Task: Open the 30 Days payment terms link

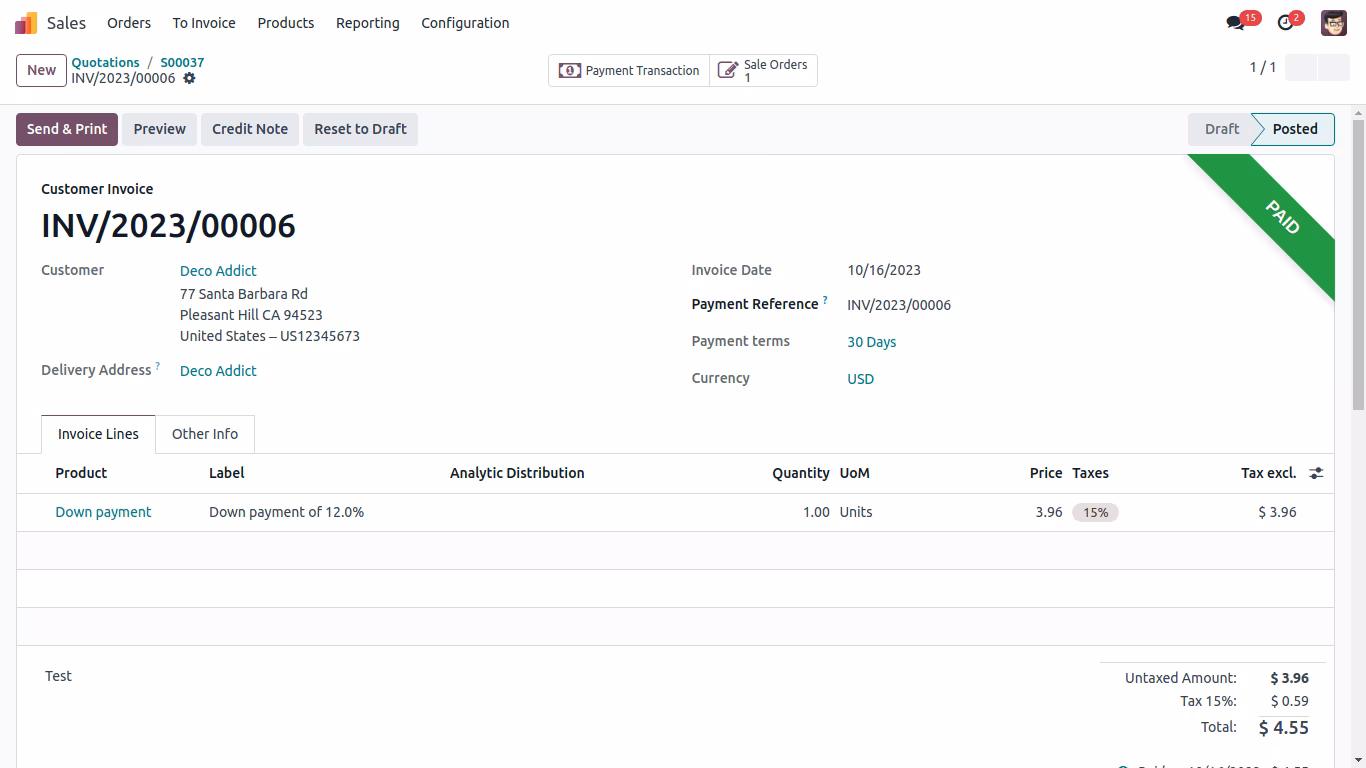Action: pos(872,342)
